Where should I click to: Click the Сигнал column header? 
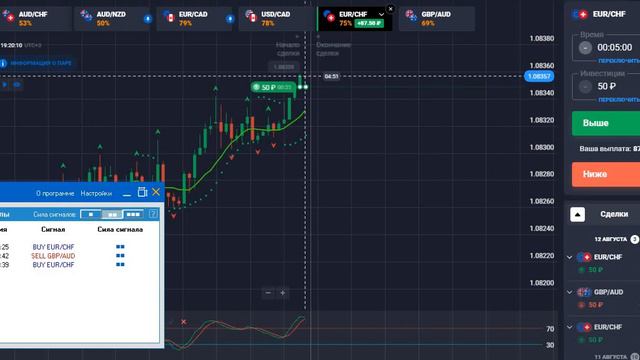(53, 229)
